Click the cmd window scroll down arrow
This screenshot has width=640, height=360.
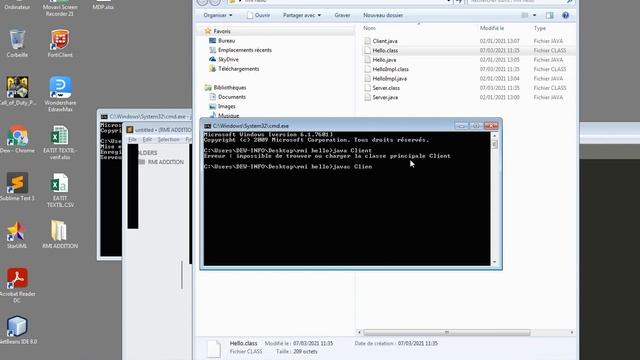[495, 262]
